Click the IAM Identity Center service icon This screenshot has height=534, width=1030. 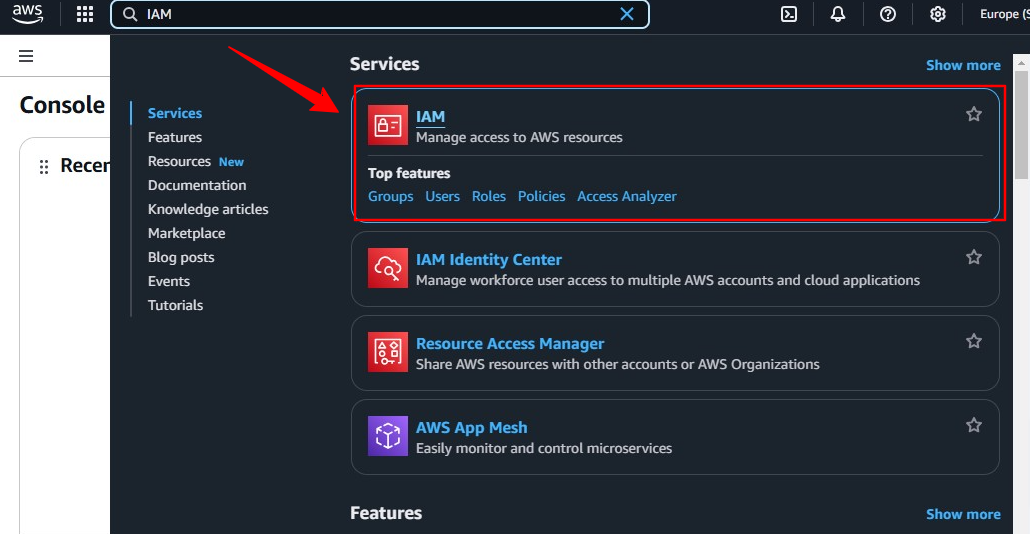click(388, 268)
